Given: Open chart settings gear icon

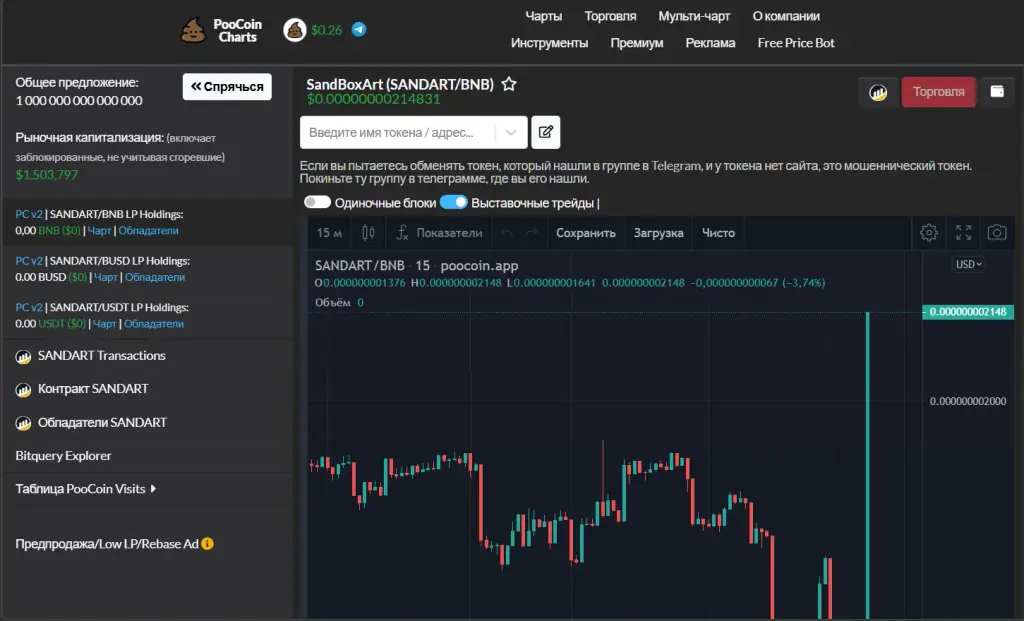Looking at the screenshot, I should (929, 232).
